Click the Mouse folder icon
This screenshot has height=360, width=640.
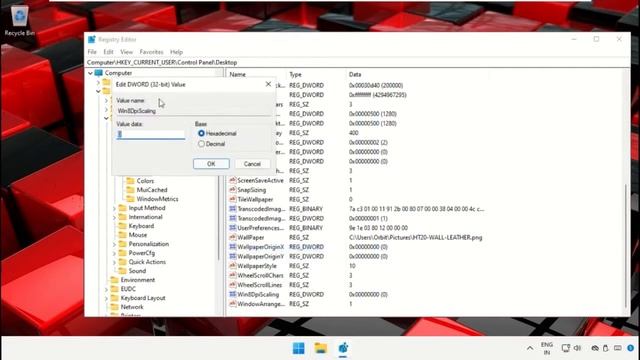click(x=122, y=235)
